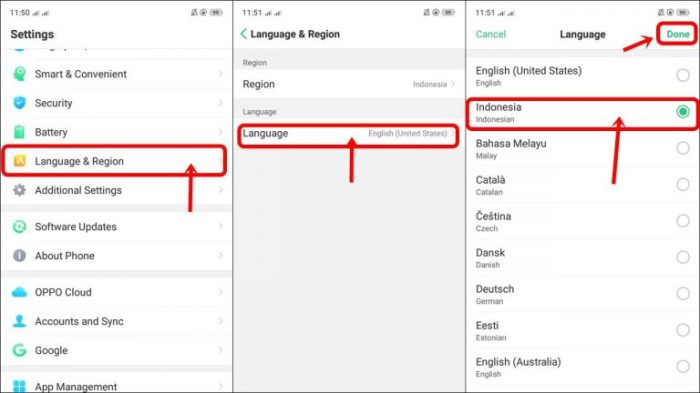The image size is (700, 393).
Task: Select English (United States) radio button
Action: (x=683, y=75)
